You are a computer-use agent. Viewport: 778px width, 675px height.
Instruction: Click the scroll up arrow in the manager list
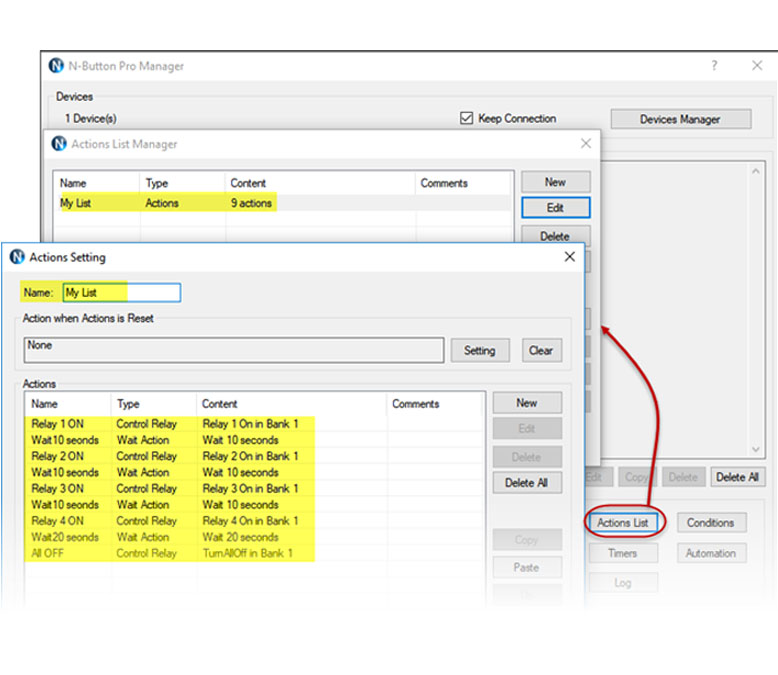[x=756, y=171]
